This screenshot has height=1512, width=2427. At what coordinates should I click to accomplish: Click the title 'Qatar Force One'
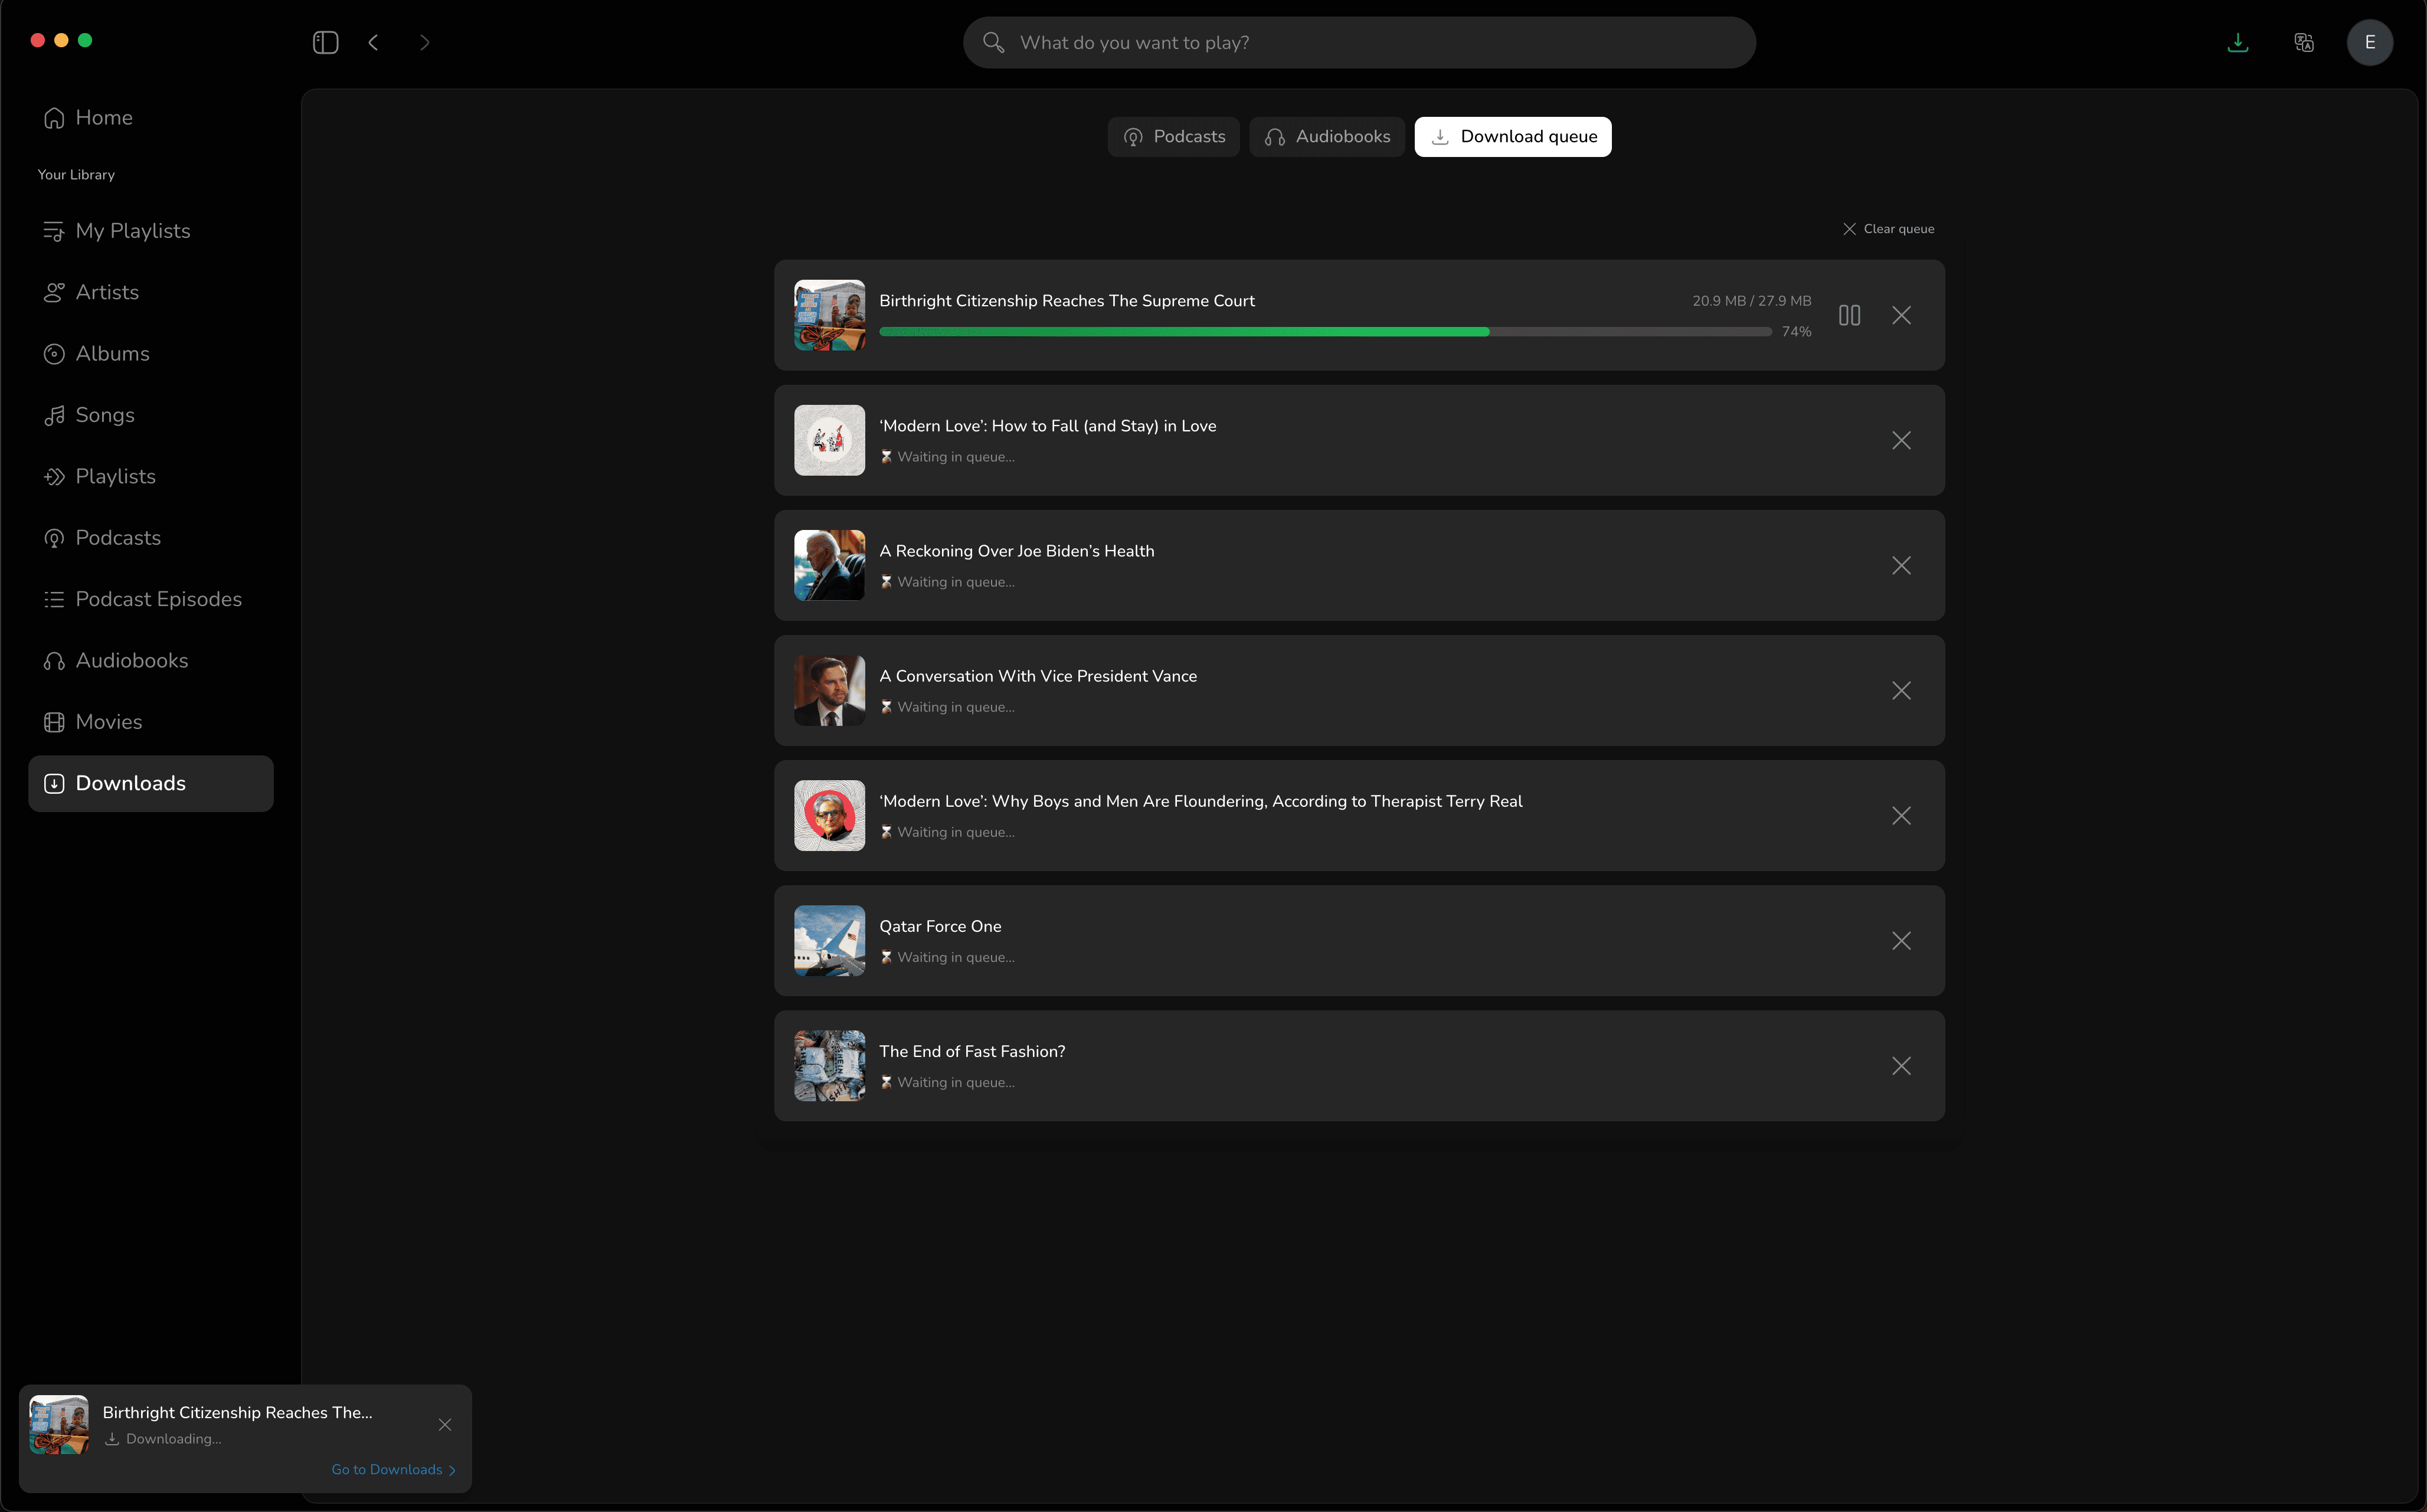pyautogui.click(x=940, y=926)
